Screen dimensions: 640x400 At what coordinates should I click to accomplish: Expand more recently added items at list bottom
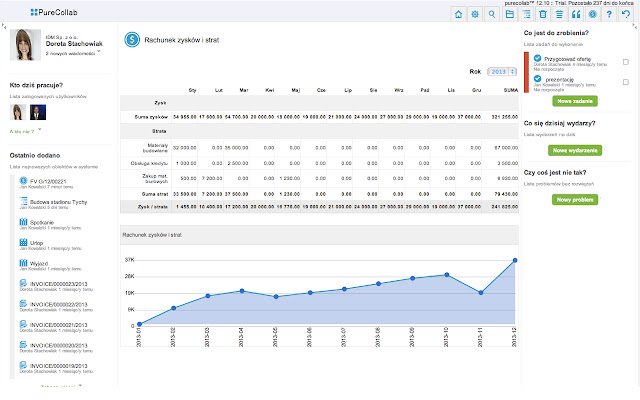(61, 386)
